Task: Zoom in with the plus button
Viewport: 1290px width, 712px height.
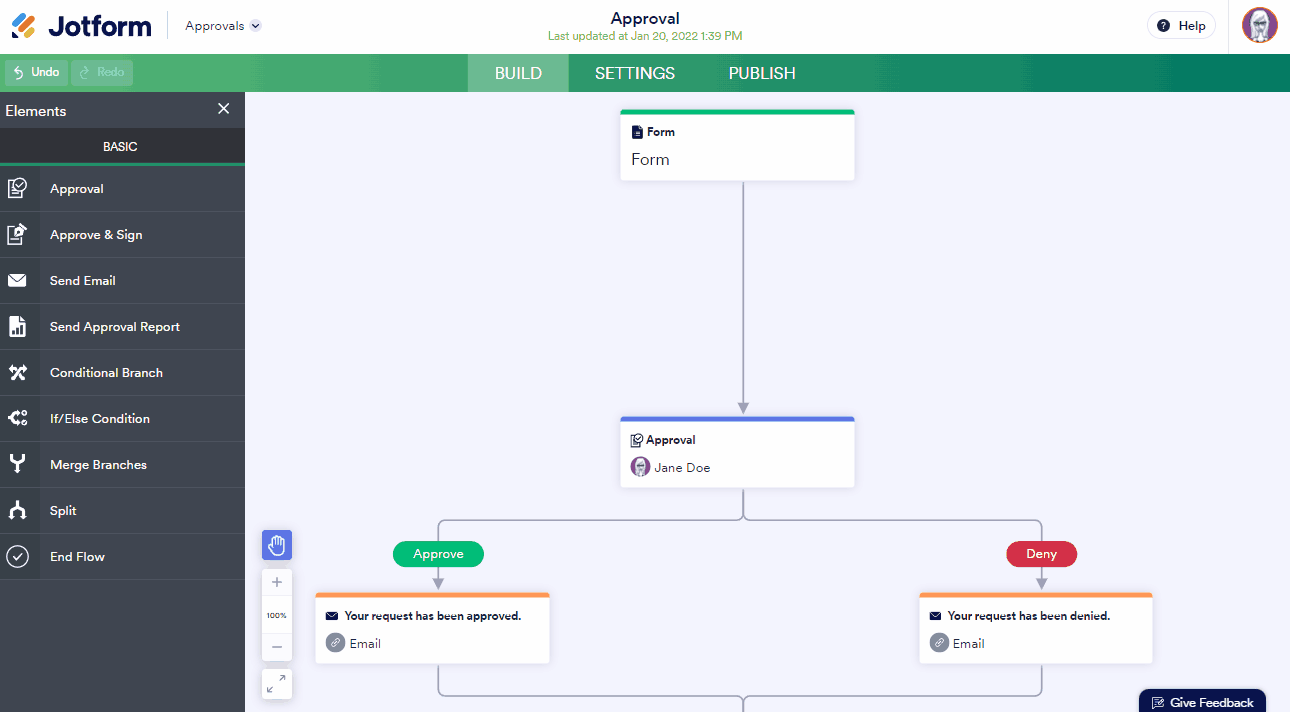Action: coord(277,583)
